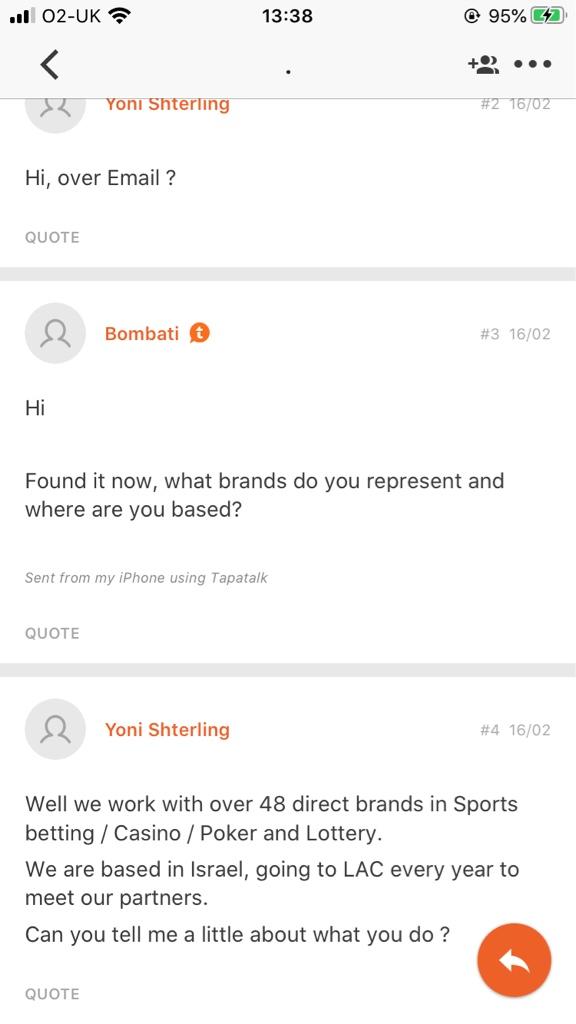Tap the orange floating reply button
This screenshot has height=1024, width=576.
(x=514, y=960)
